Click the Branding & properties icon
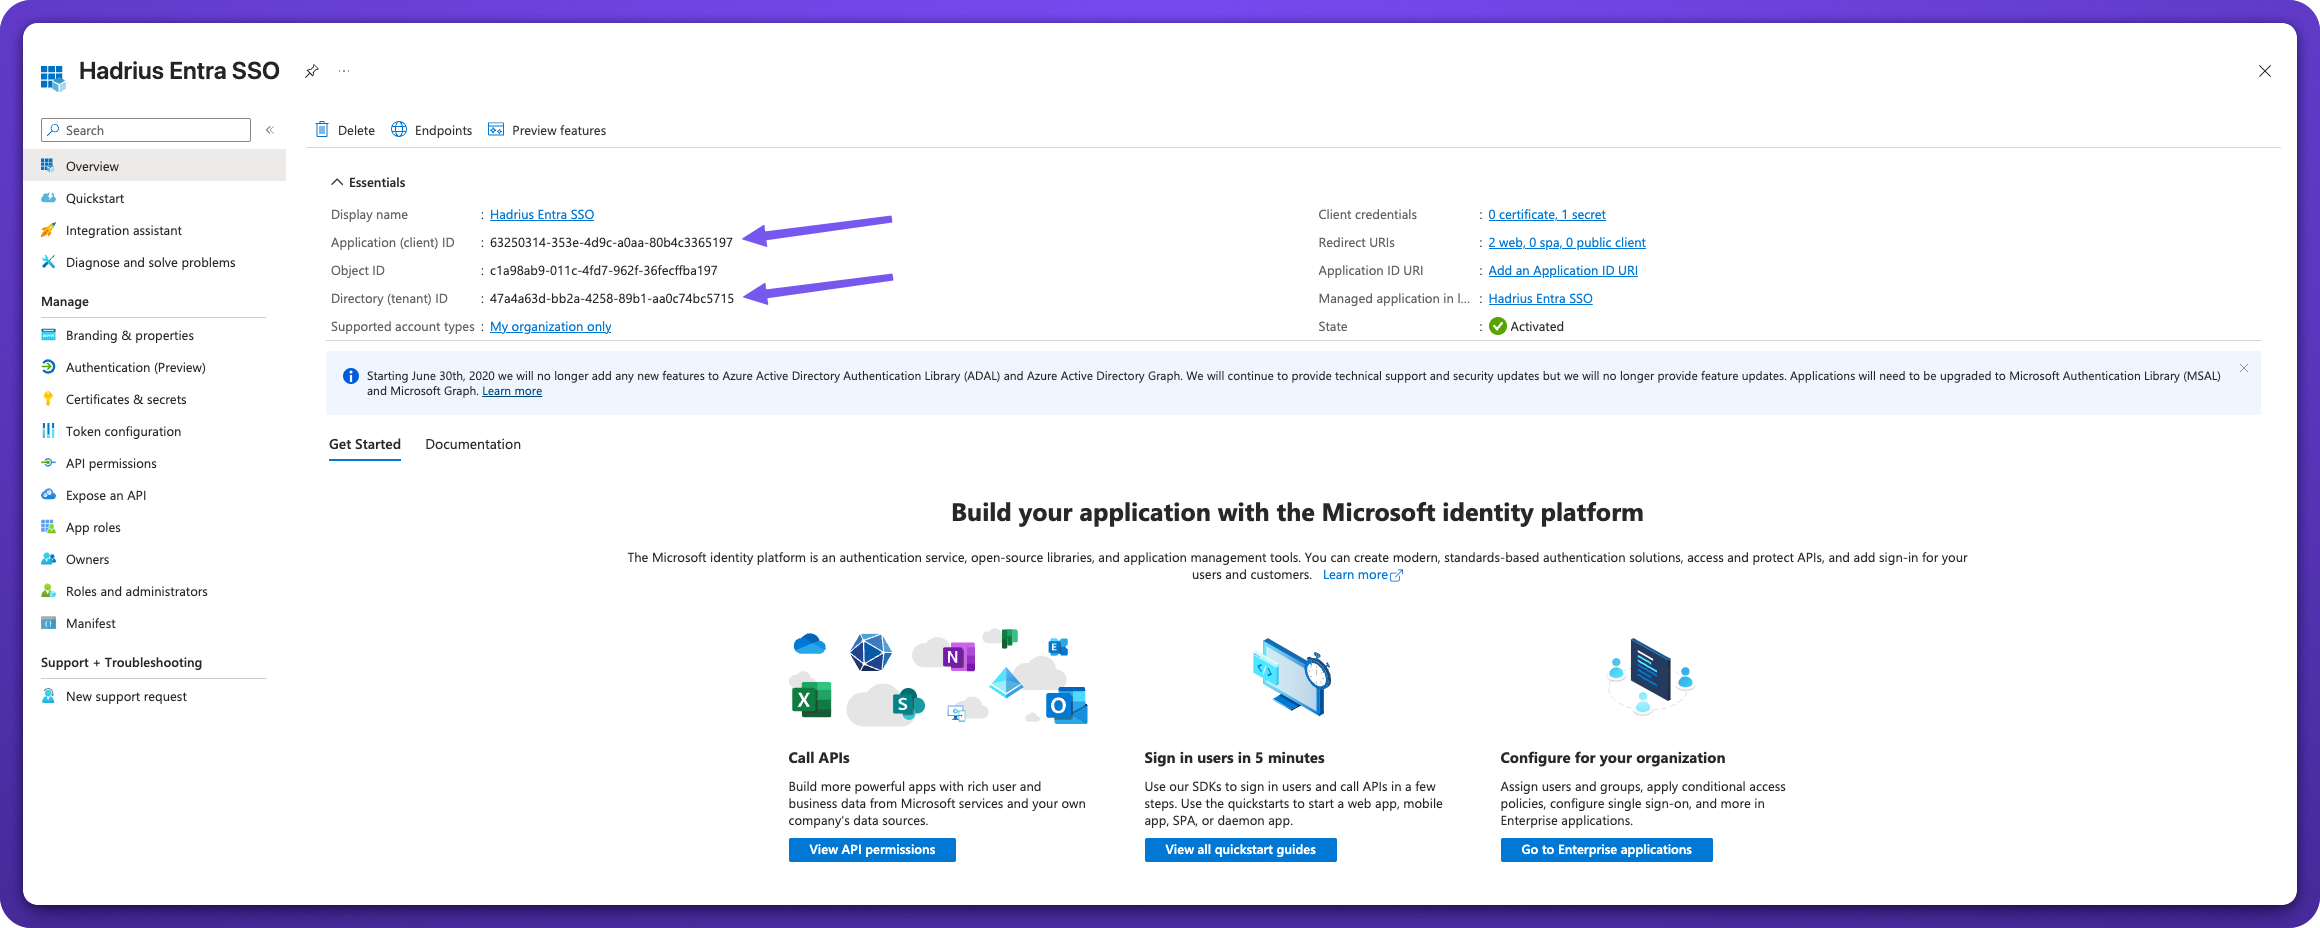This screenshot has height=928, width=2320. coord(48,335)
